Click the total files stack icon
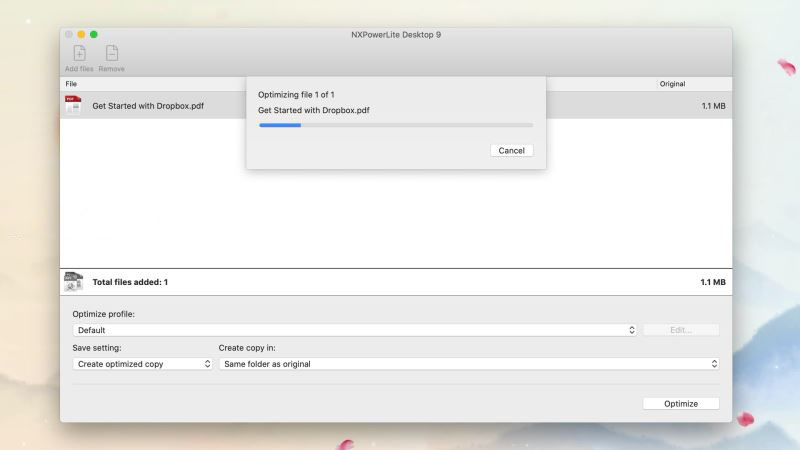Screen dimensions: 800x450 [x=73, y=282]
